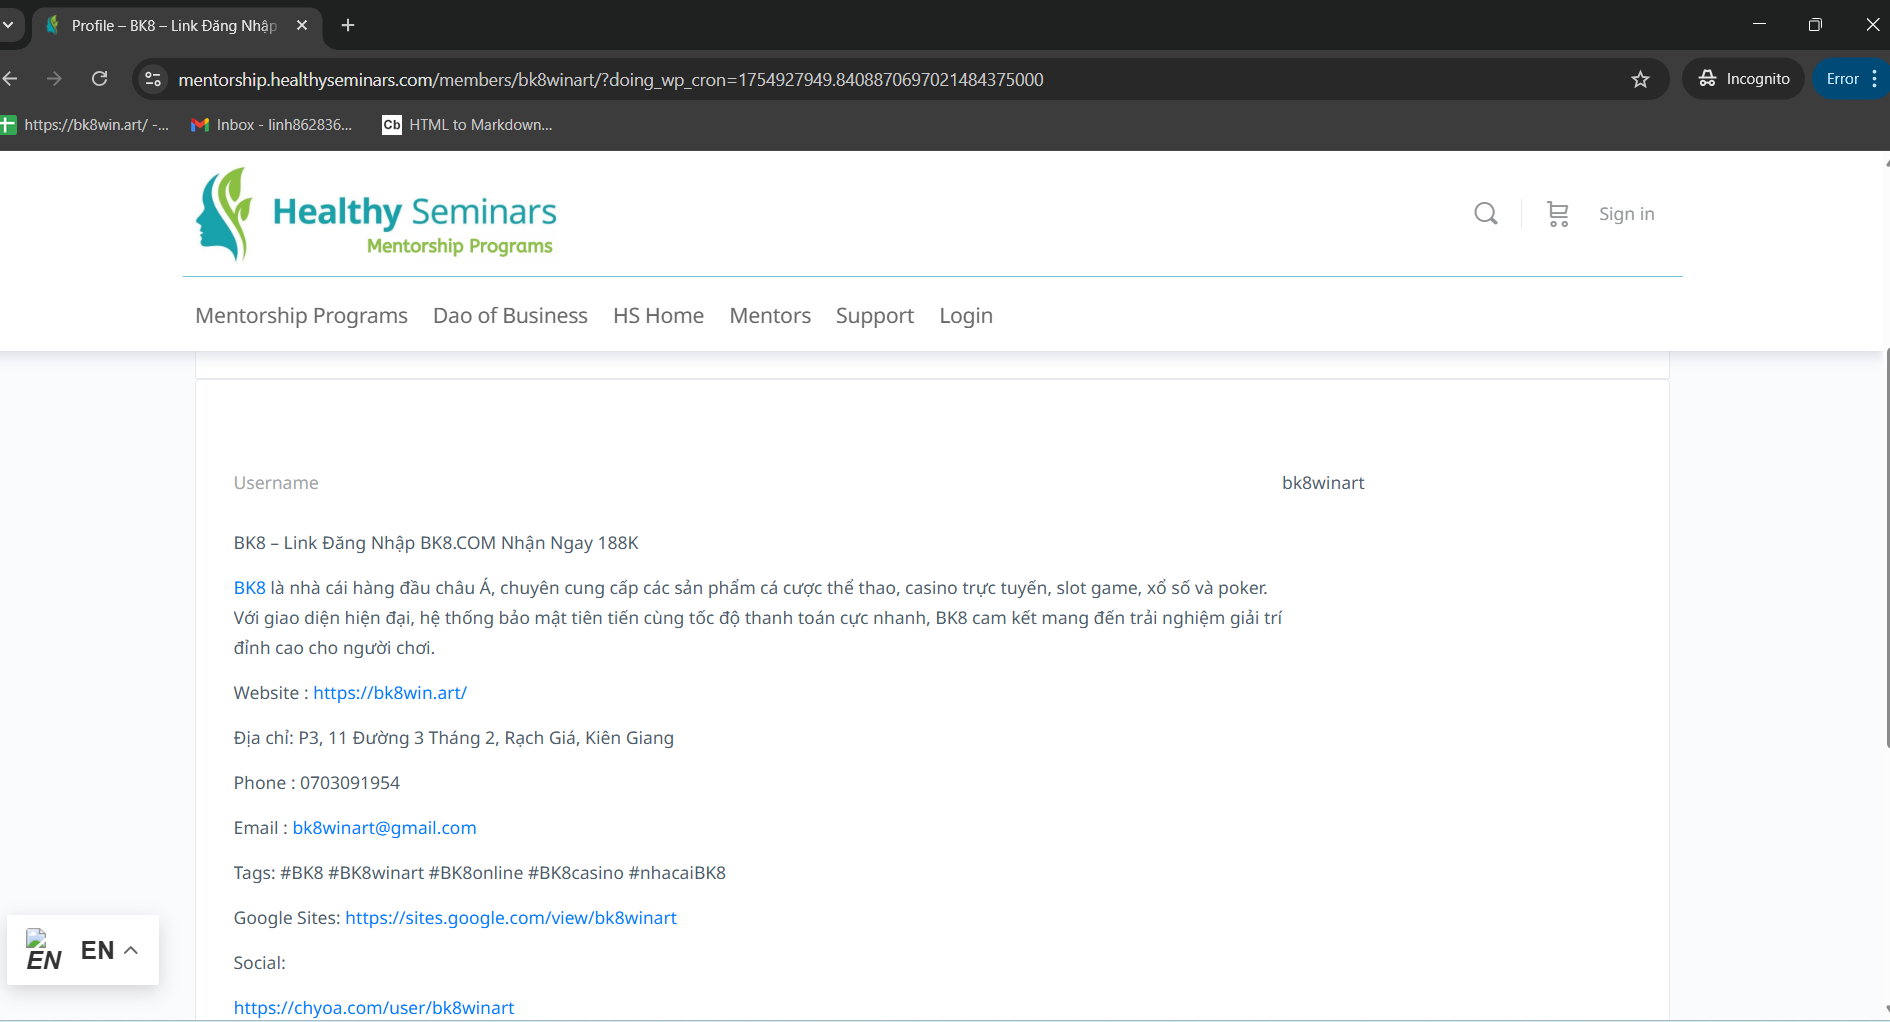Click Sign in link

pos(1626,214)
